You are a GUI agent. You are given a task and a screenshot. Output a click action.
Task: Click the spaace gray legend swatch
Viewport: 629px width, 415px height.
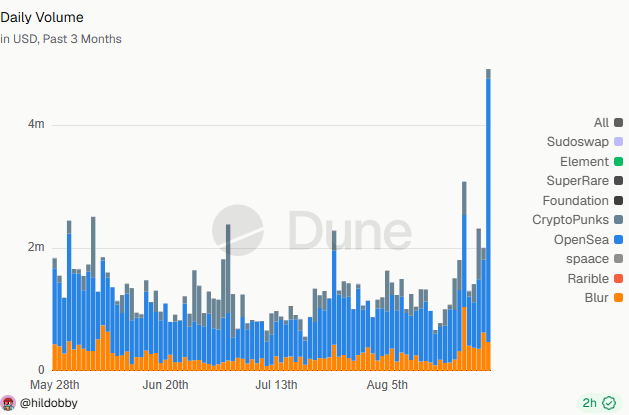618,259
